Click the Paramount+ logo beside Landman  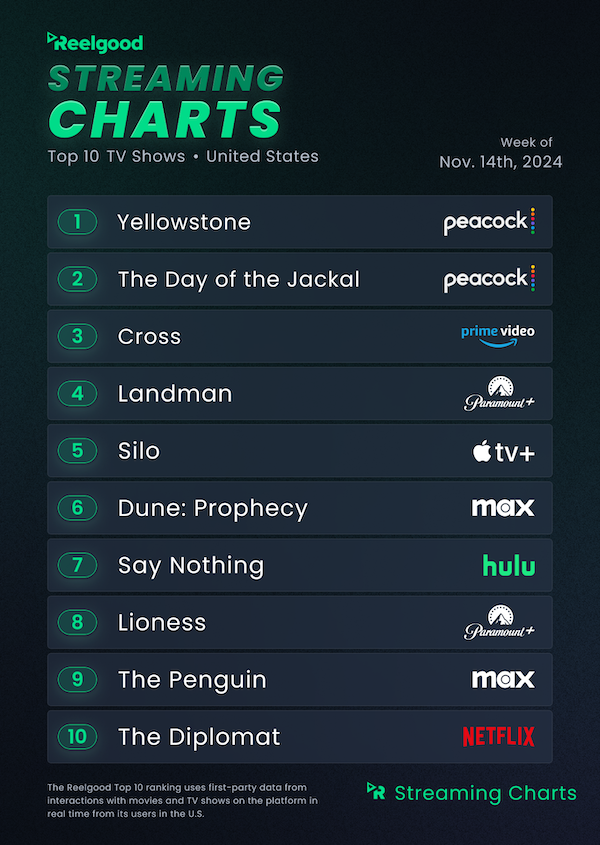498,393
